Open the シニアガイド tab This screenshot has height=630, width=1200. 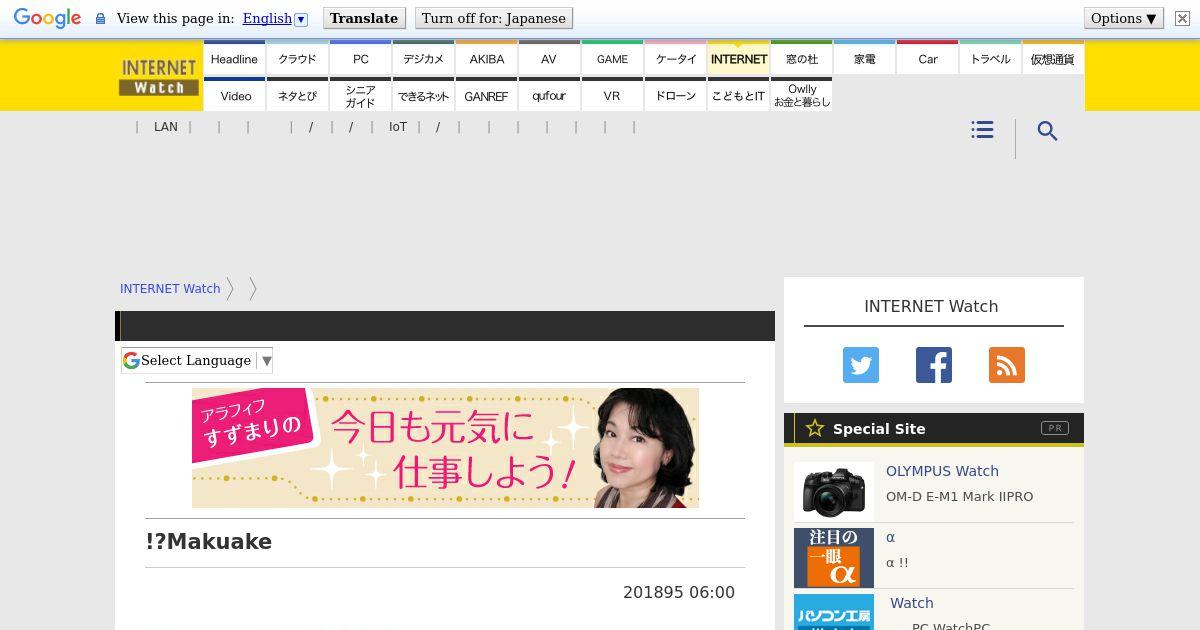tap(360, 95)
